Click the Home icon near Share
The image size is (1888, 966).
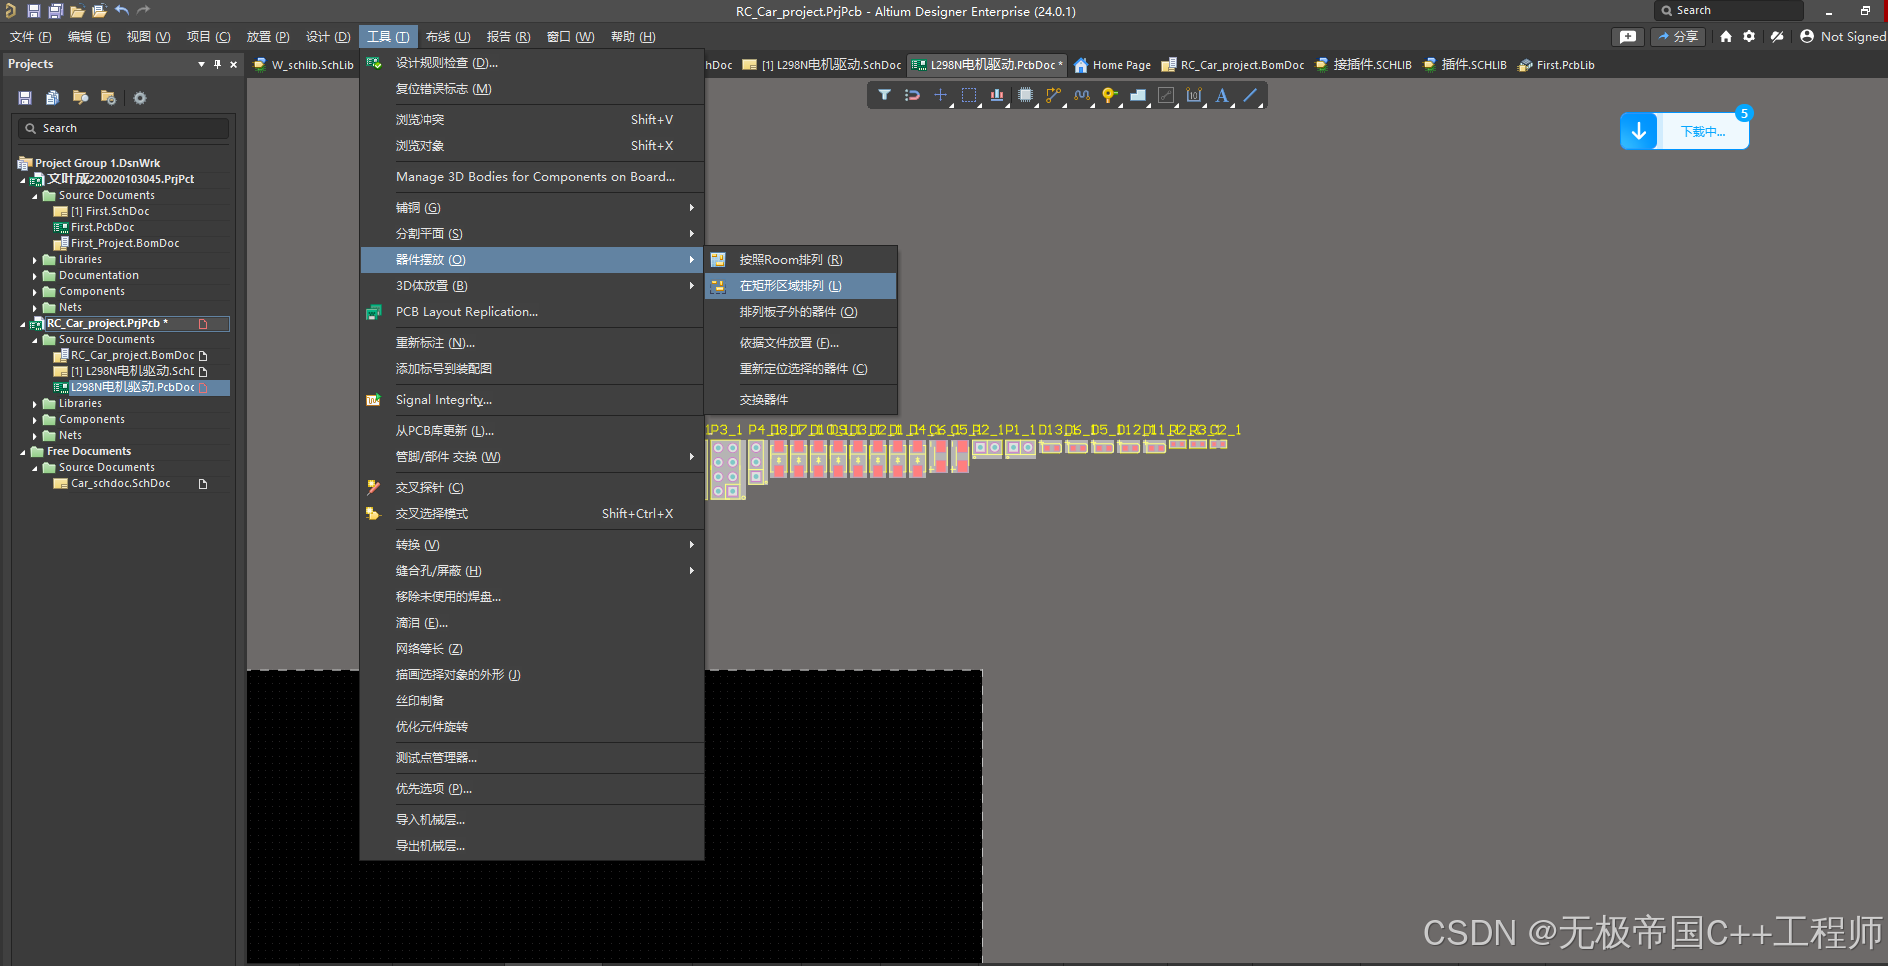coord(1726,36)
